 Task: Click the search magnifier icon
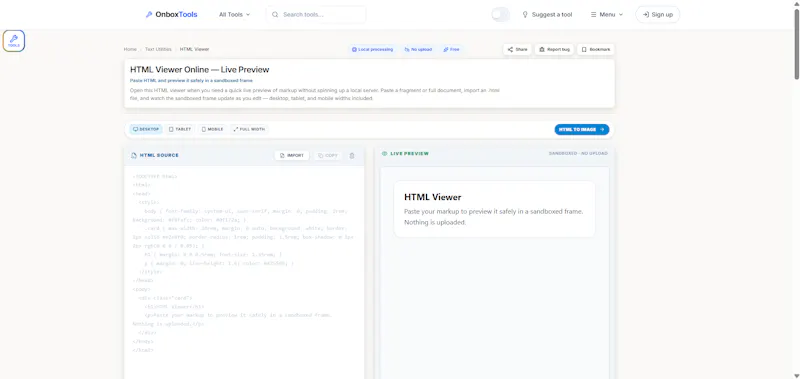point(275,14)
